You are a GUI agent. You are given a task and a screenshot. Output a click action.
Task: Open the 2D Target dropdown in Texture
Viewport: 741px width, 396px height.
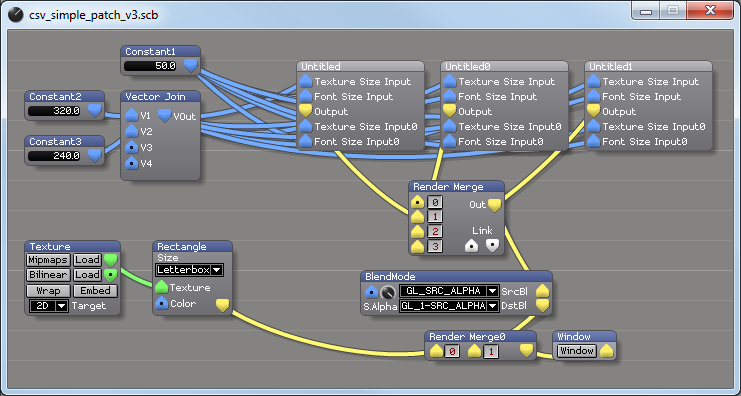(x=49, y=306)
